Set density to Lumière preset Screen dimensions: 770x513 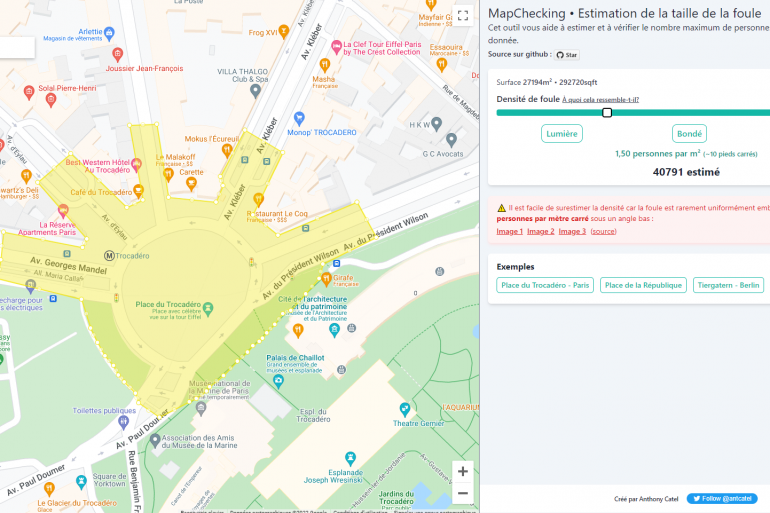561,134
